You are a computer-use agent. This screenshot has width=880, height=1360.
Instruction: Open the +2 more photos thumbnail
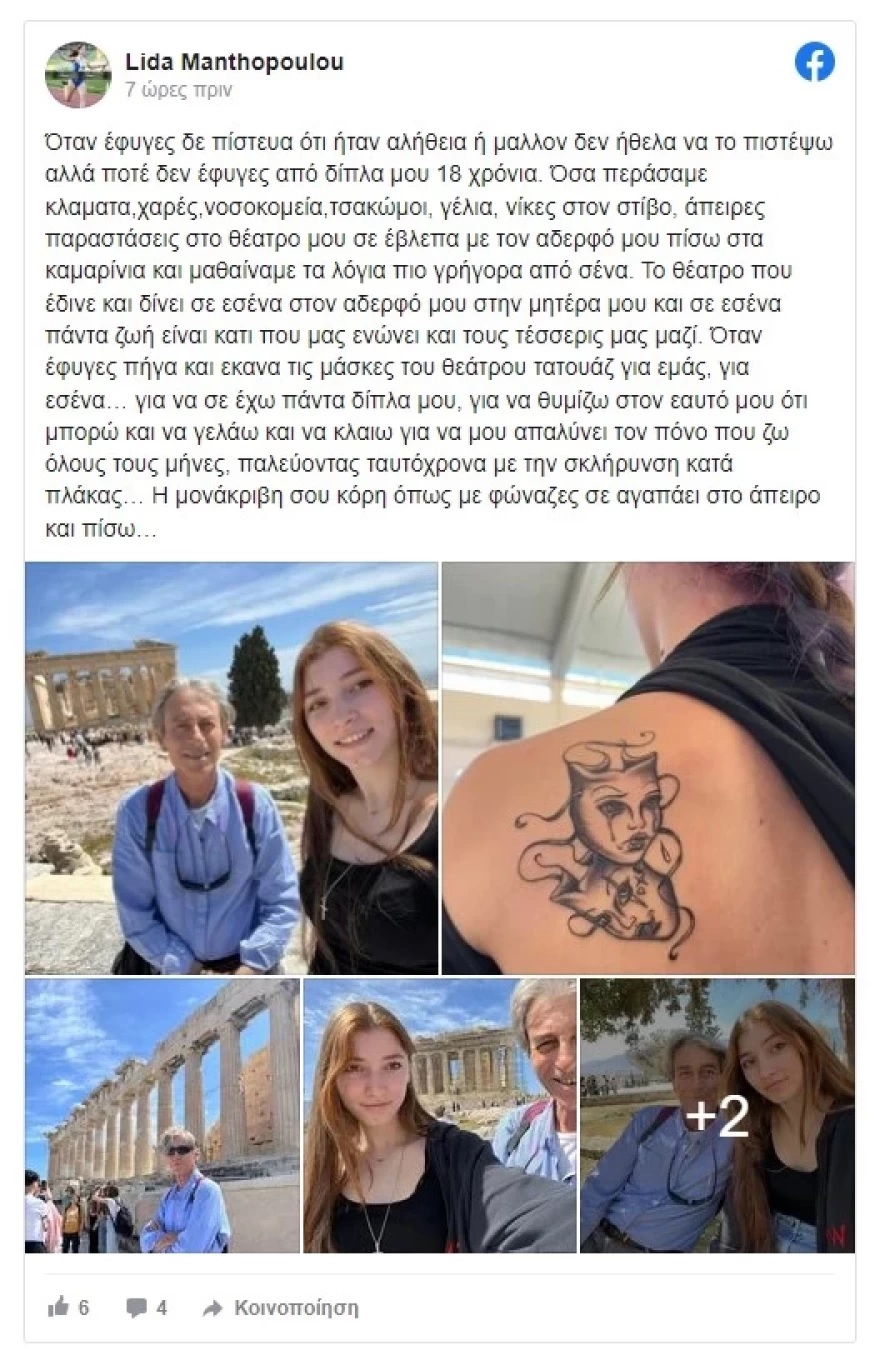[x=718, y=1115]
